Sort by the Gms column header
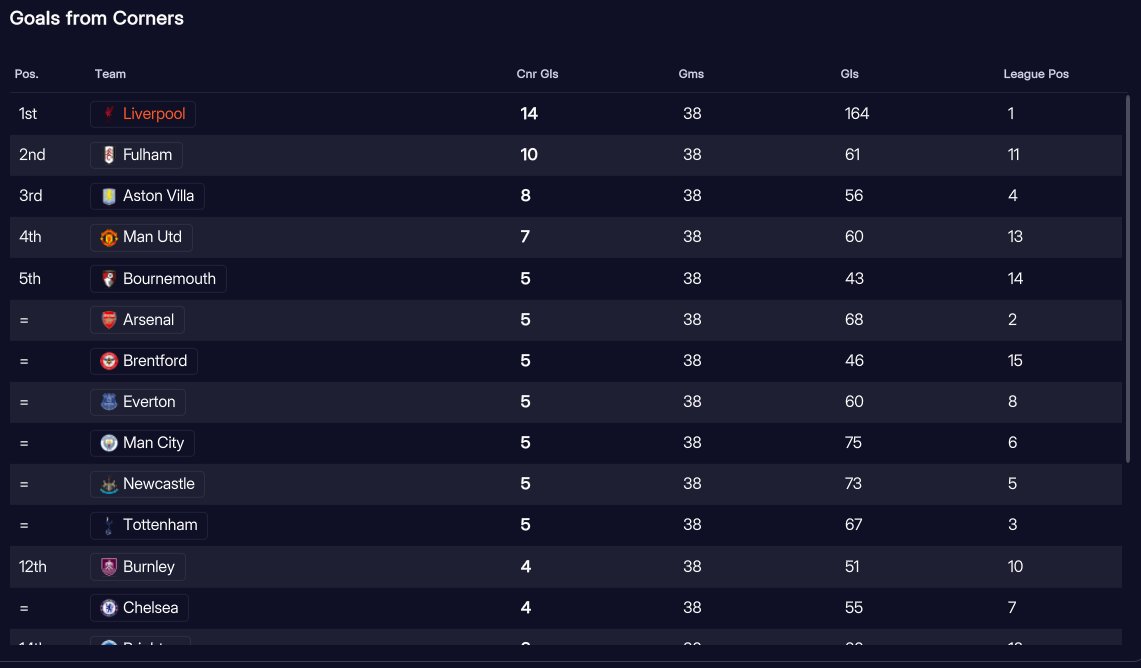This screenshot has height=668, width=1141. (691, 73)
